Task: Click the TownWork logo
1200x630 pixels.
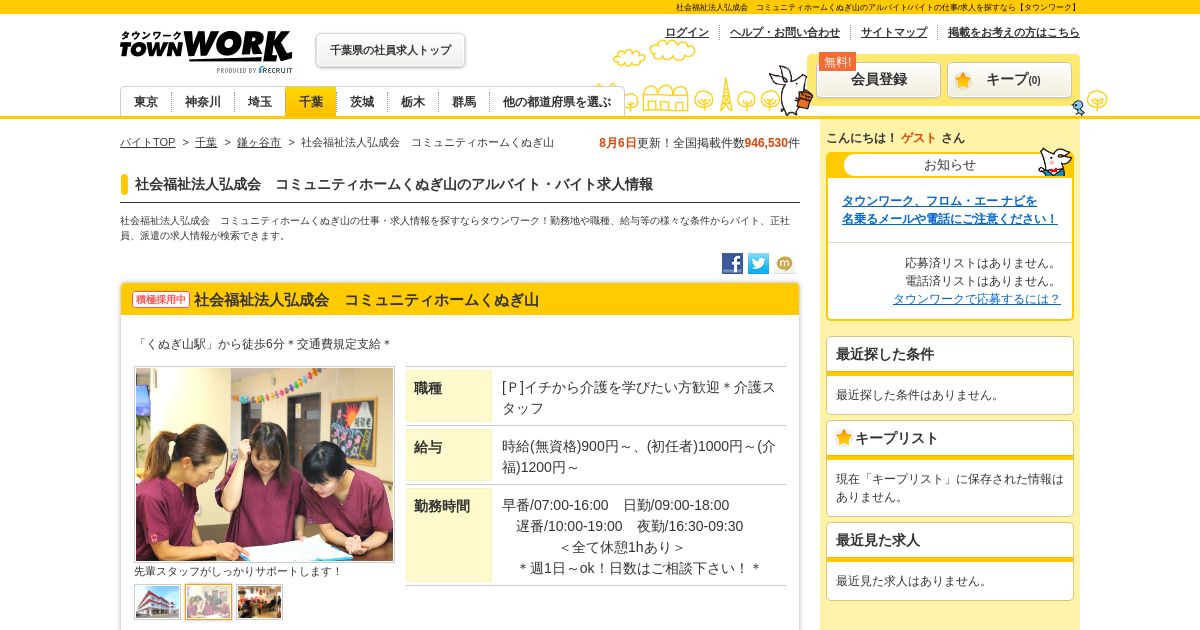Action: point(206,51)
